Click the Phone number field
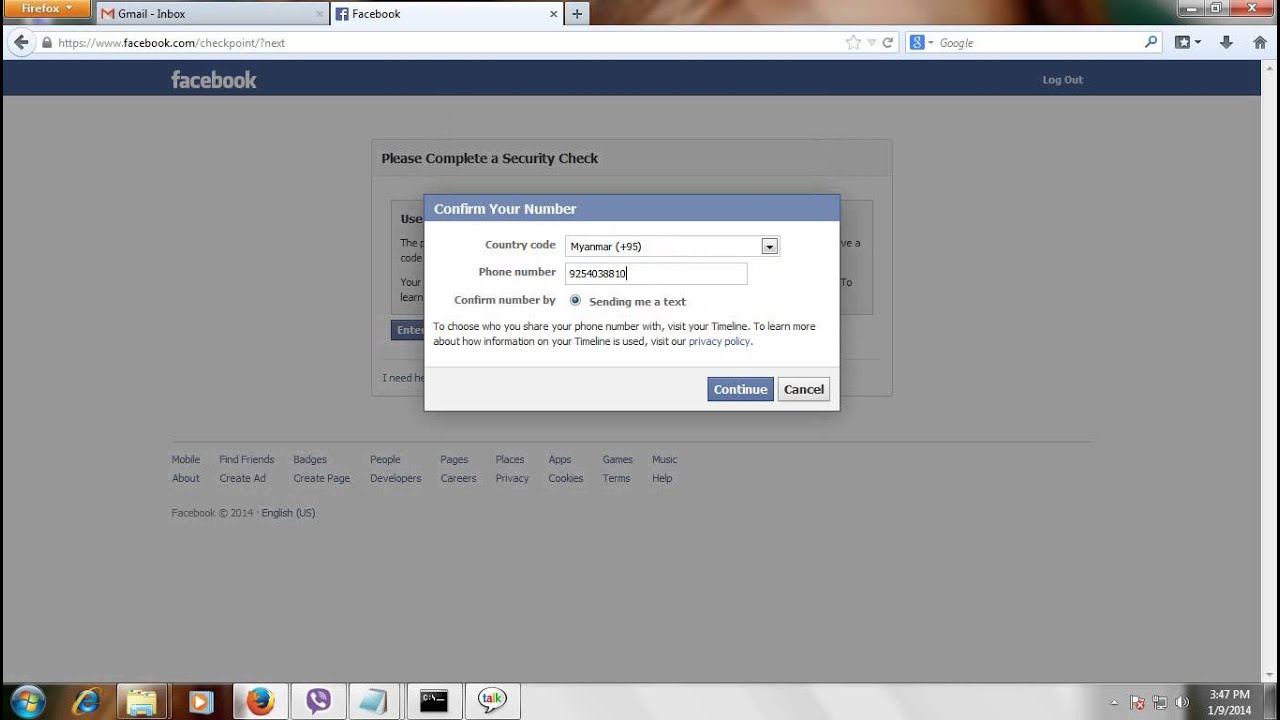The width and height of the screenshot is (1280, 720). point(656,273)
